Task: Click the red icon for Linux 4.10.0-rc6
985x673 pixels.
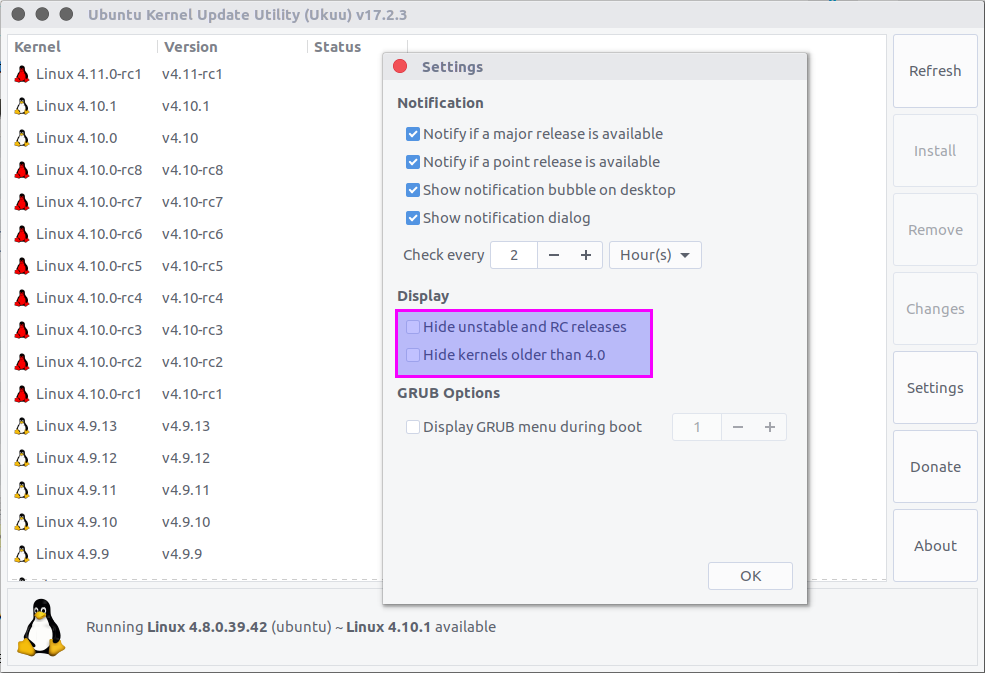Action: (x=22, y=234)
